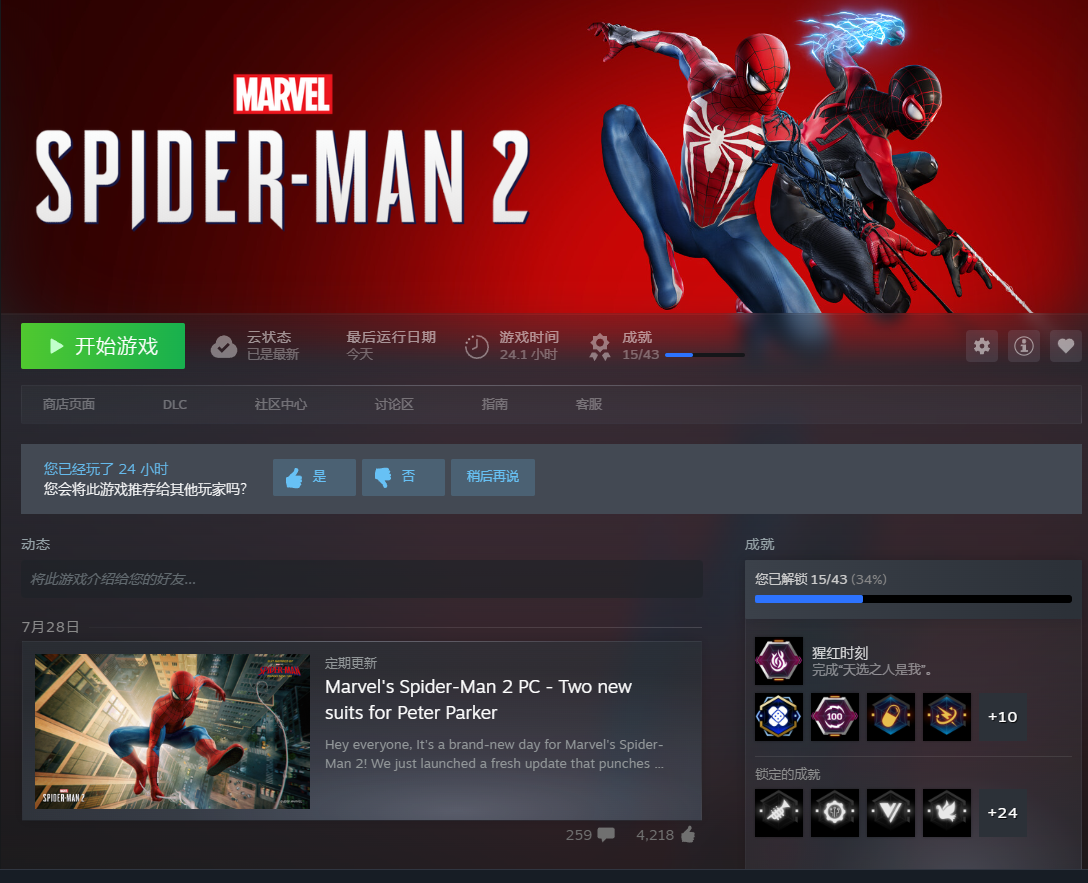Open unlocked achievement with orange canister icon
Image resolution: width=1088 pixels, height=883 pixels.
point(891,717)
